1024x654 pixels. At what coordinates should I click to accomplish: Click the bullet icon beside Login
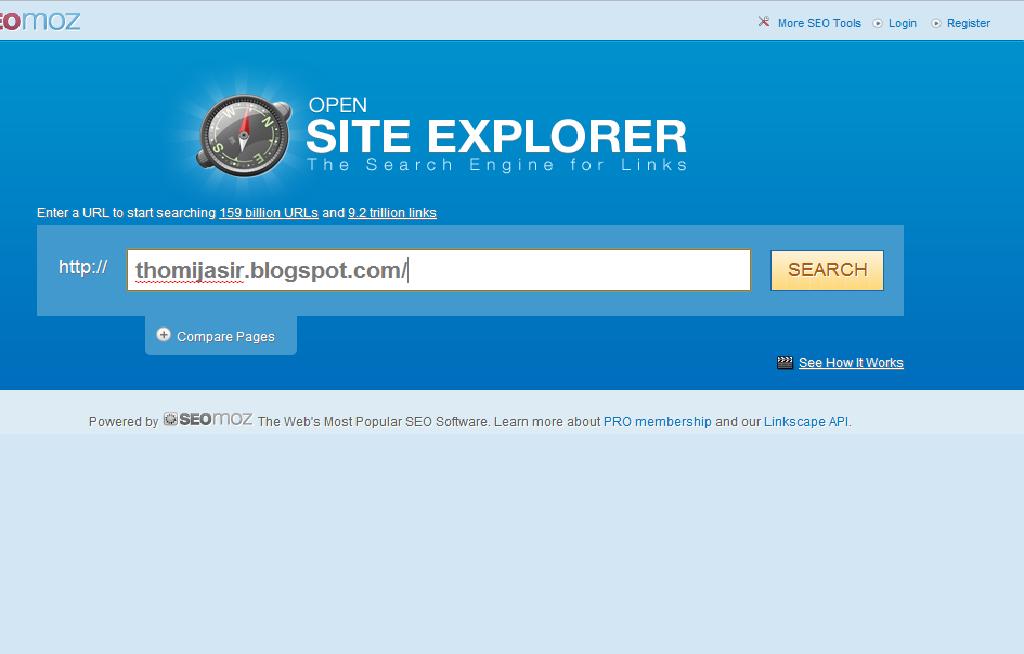(878, 24)
